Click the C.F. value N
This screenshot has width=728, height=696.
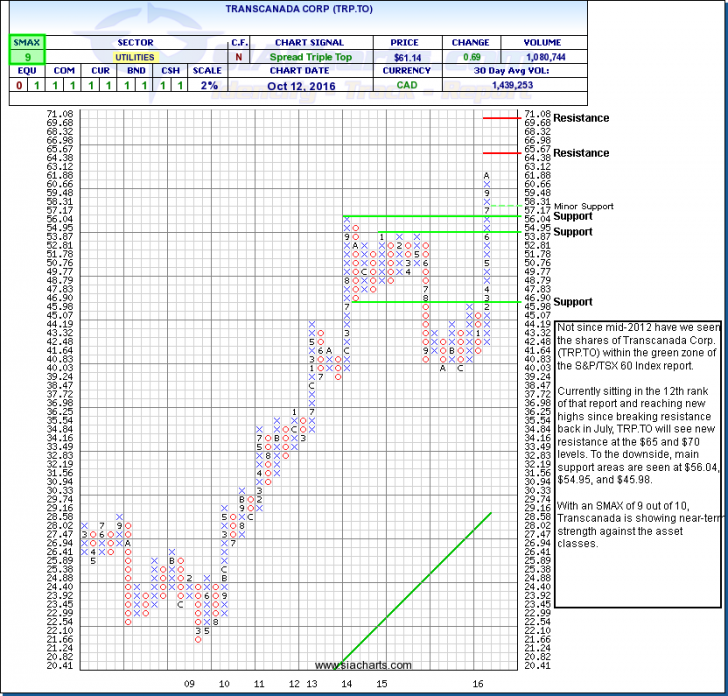click(x=239, y=58)
